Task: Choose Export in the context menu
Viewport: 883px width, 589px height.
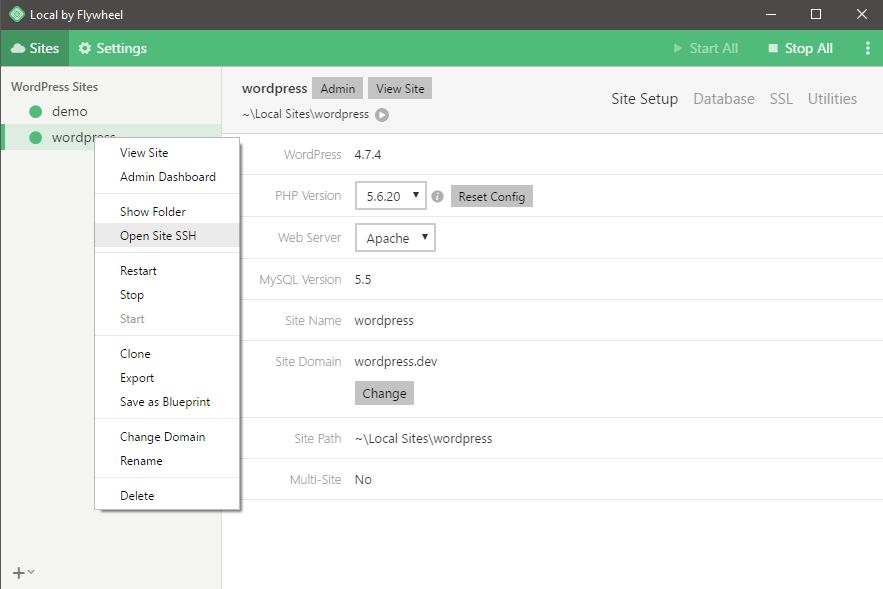Action: pos(167,378)
